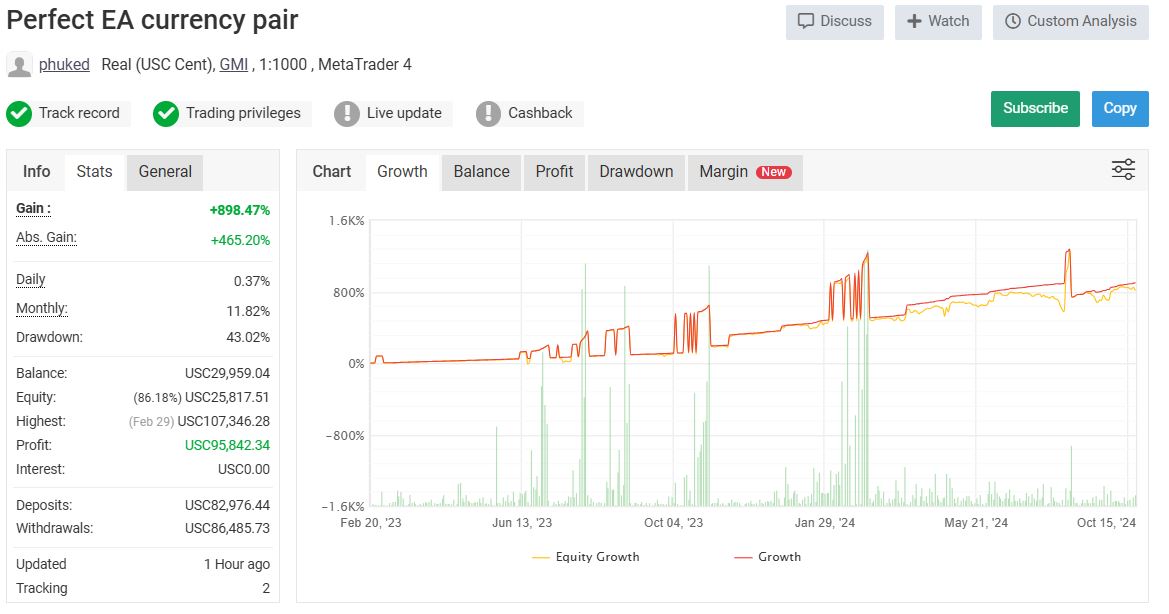Click the speech bubble icon in Discuss

806,21
